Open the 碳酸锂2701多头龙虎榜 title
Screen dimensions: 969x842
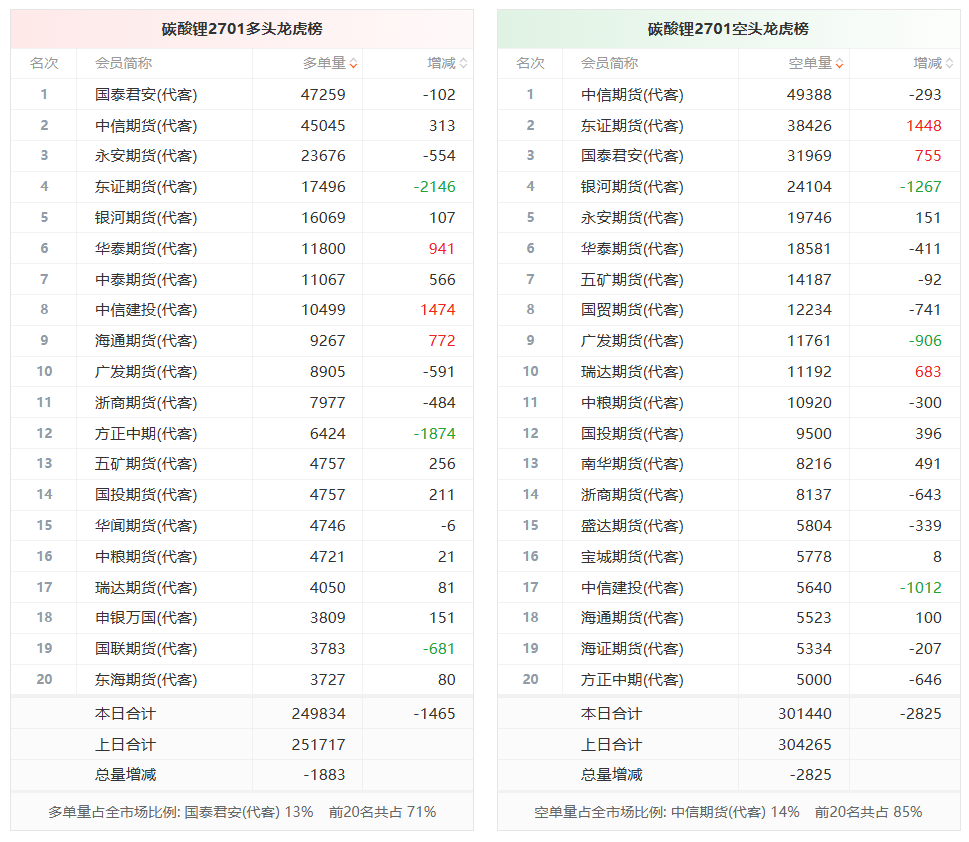[x=242, y=29]
